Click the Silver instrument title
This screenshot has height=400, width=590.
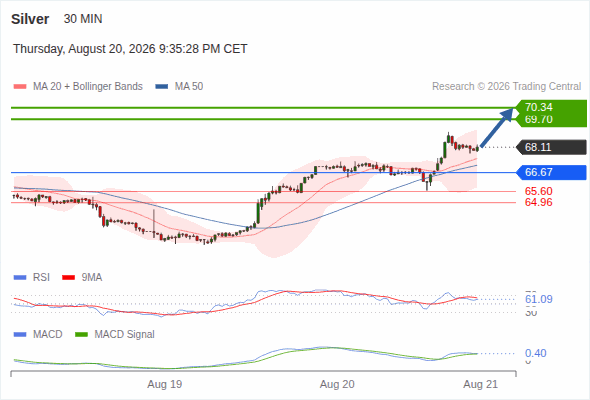(30, 19)
